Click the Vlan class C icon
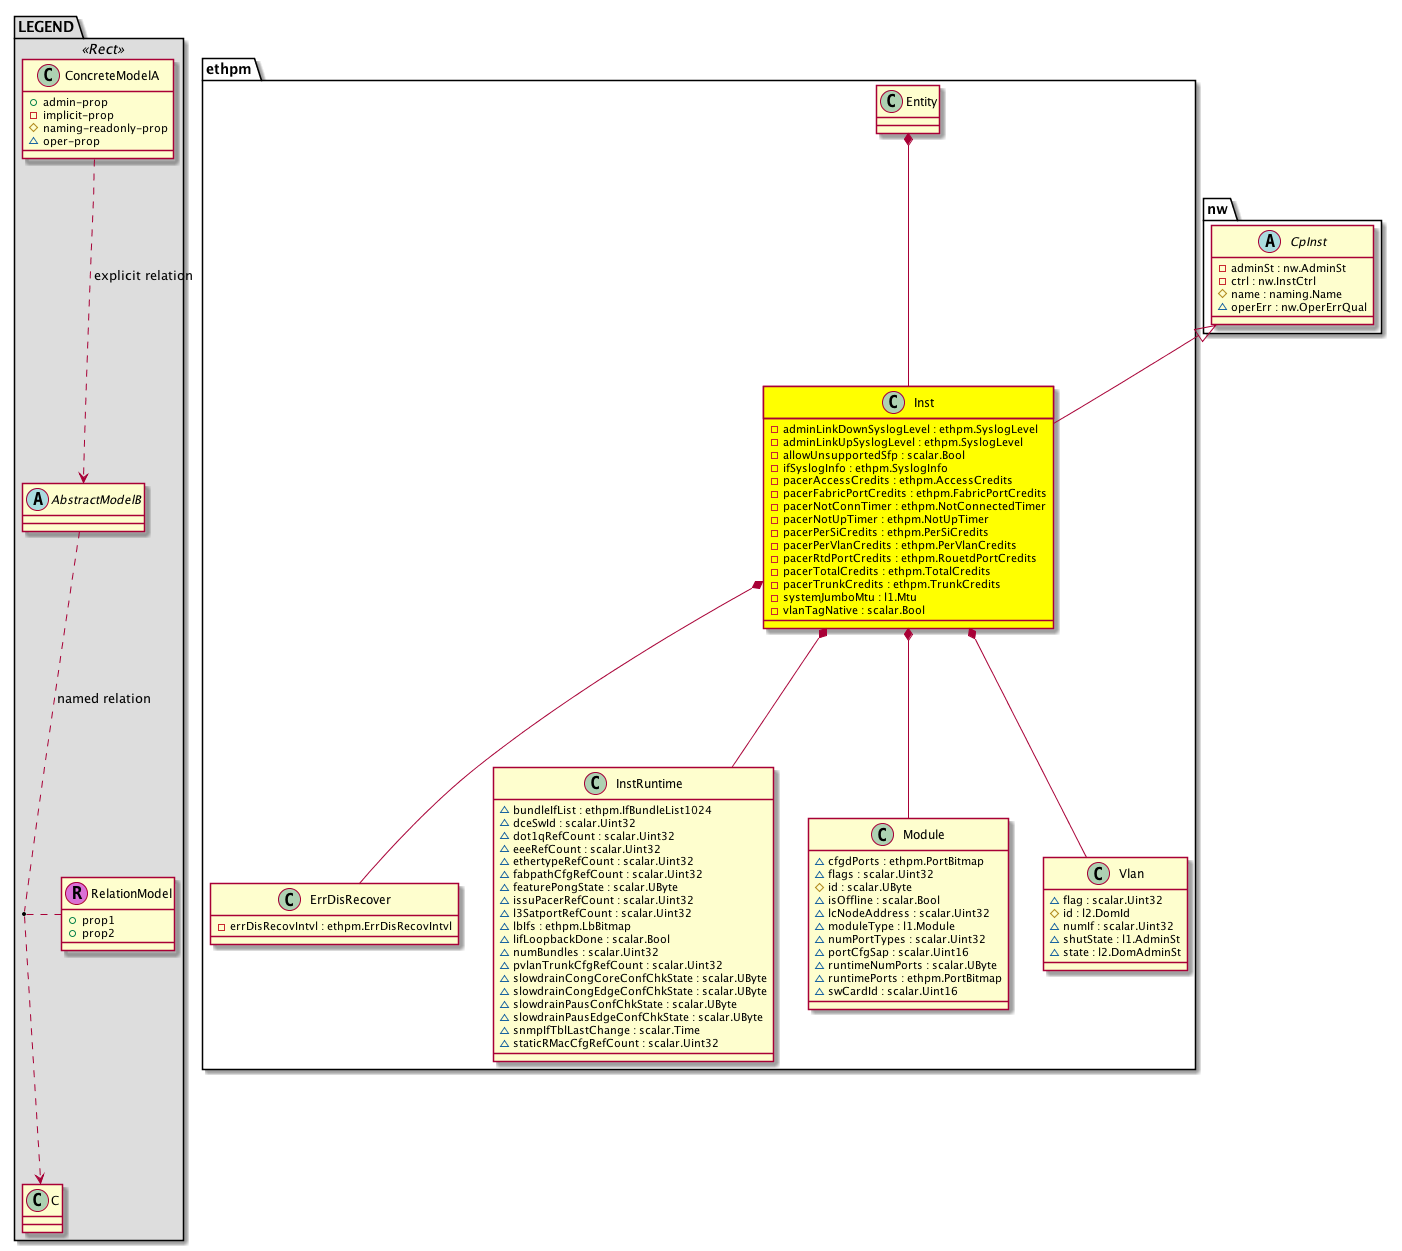Viewport: 1402px width, 1251px height. [1098, 873]
